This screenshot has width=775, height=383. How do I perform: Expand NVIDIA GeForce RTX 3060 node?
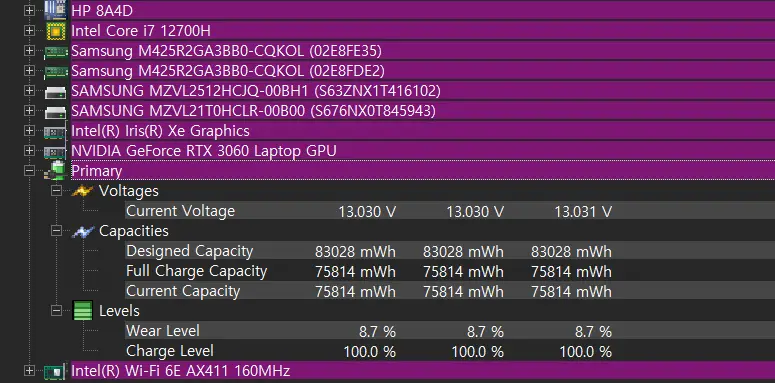point(29,150)
